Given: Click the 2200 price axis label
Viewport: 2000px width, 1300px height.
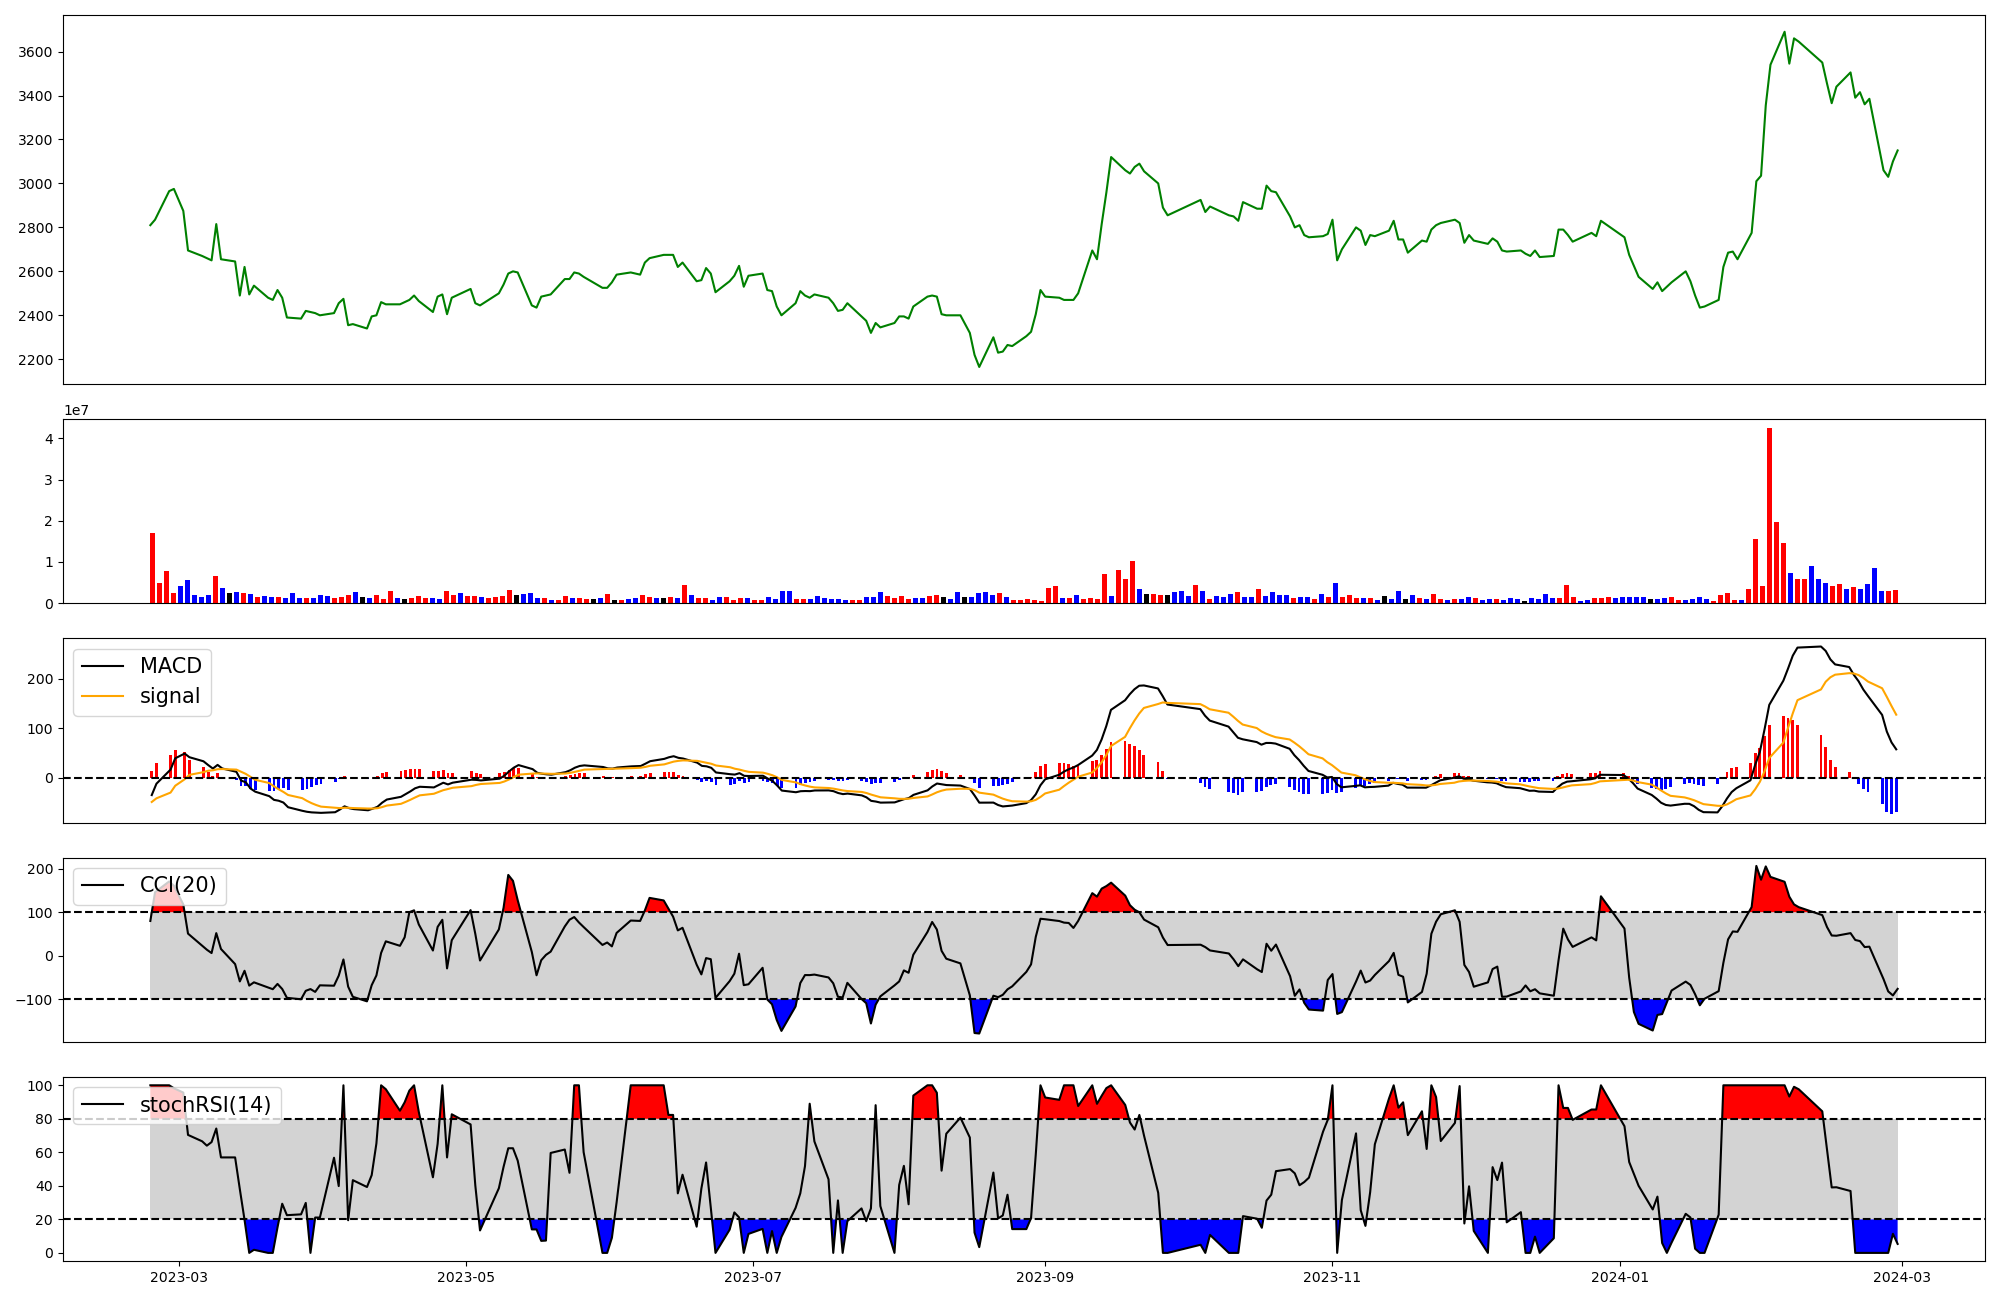Looking at the screenshot, I should coord(36,360).
